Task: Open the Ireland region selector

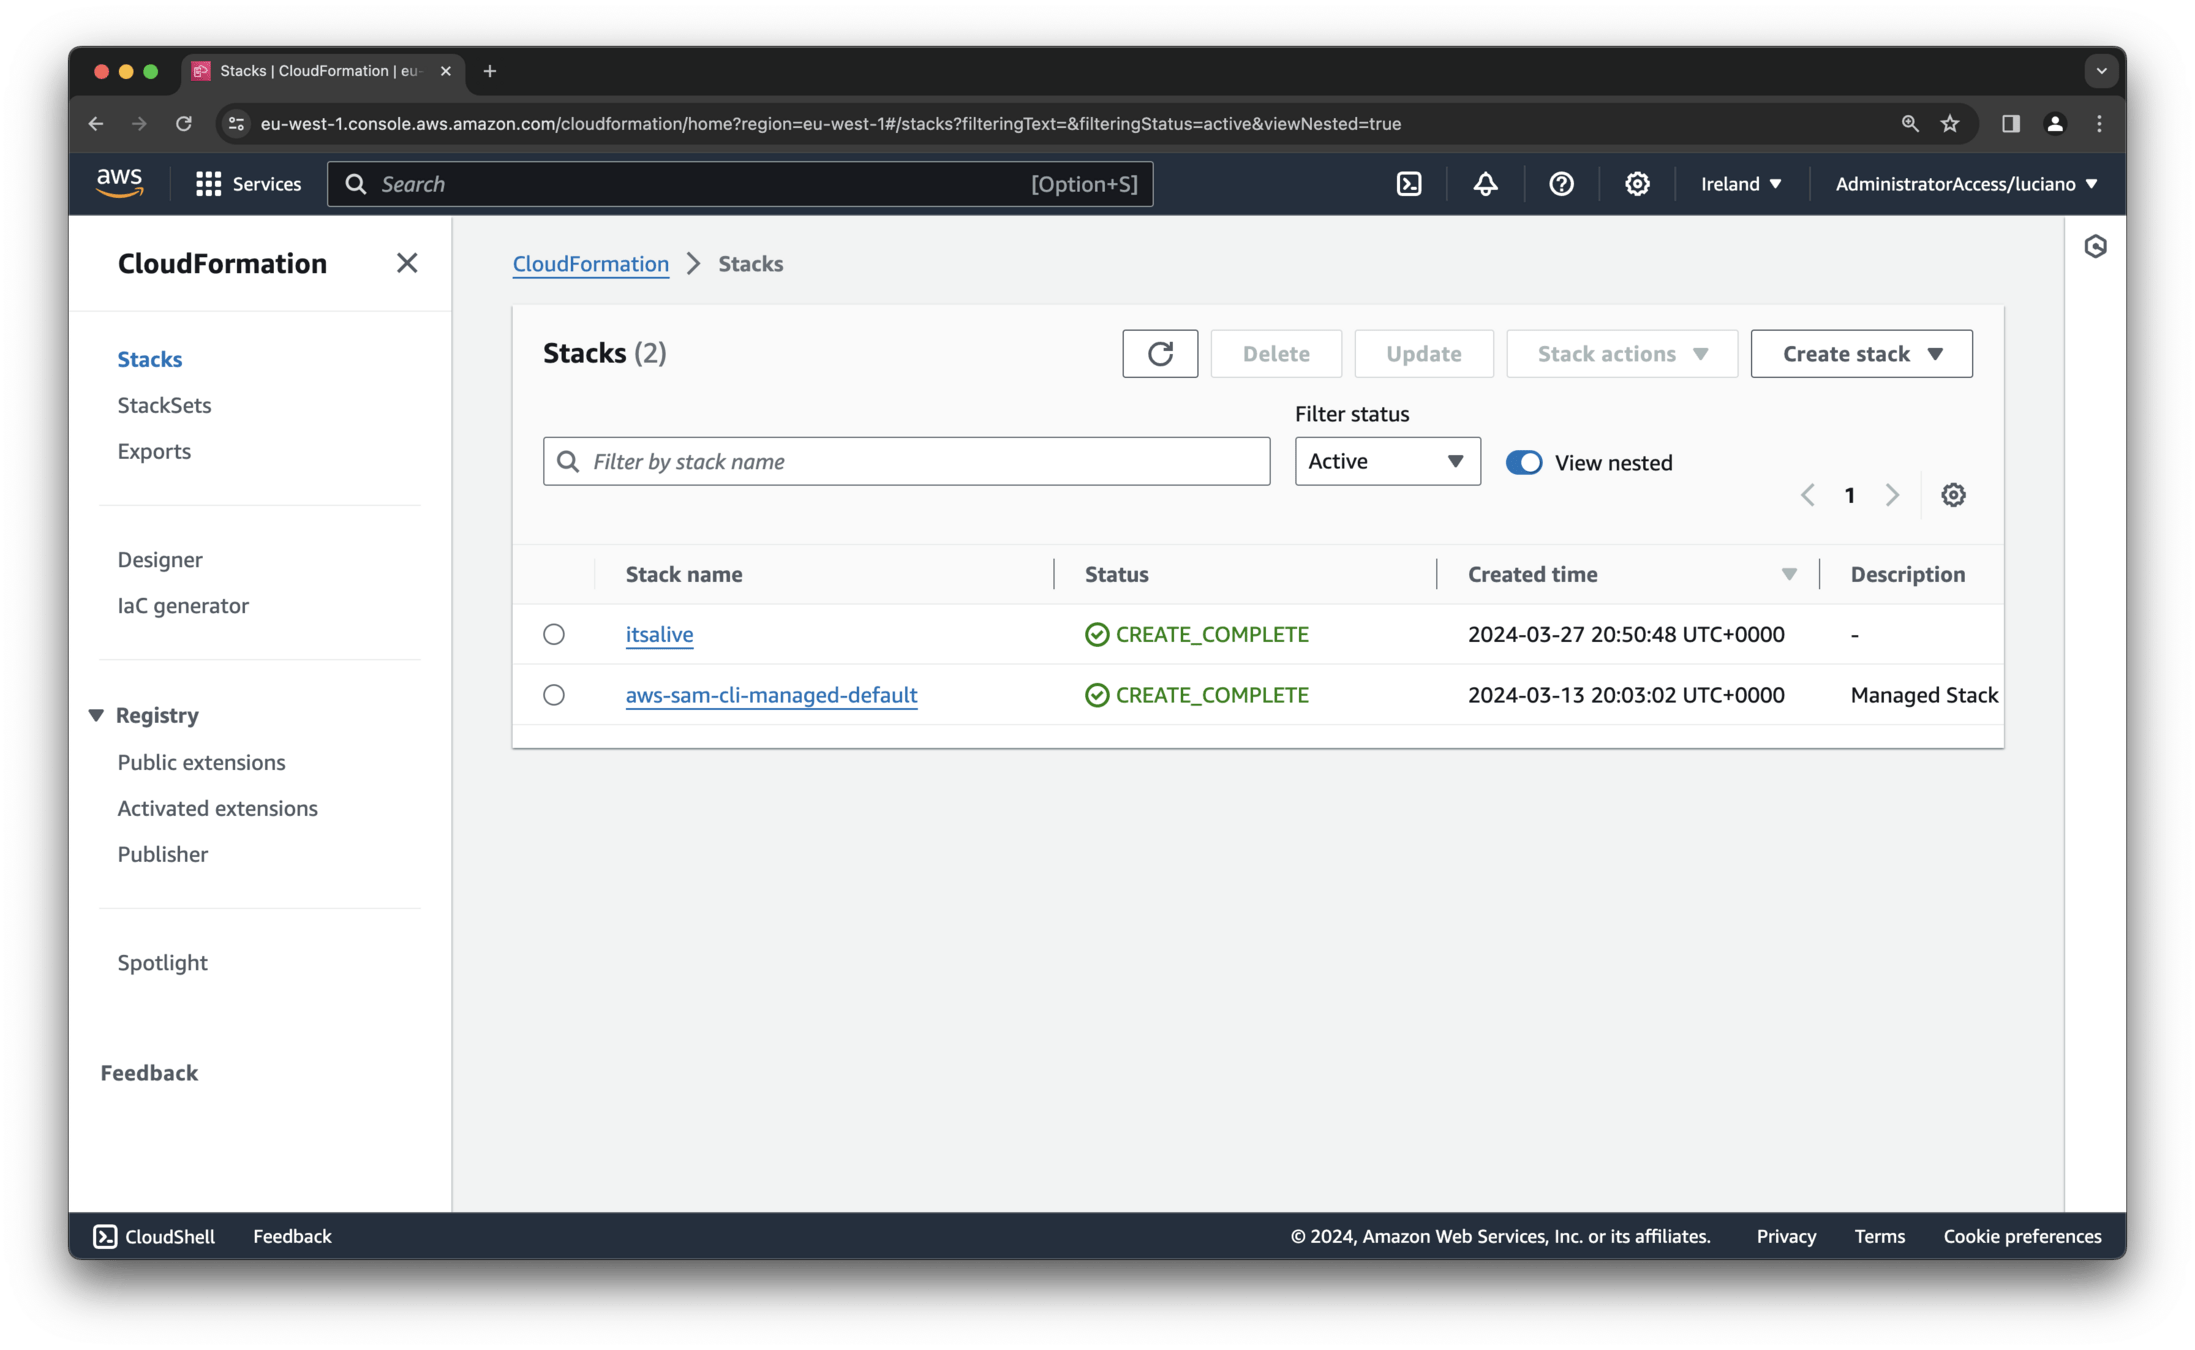Action: coord(1741,184)
